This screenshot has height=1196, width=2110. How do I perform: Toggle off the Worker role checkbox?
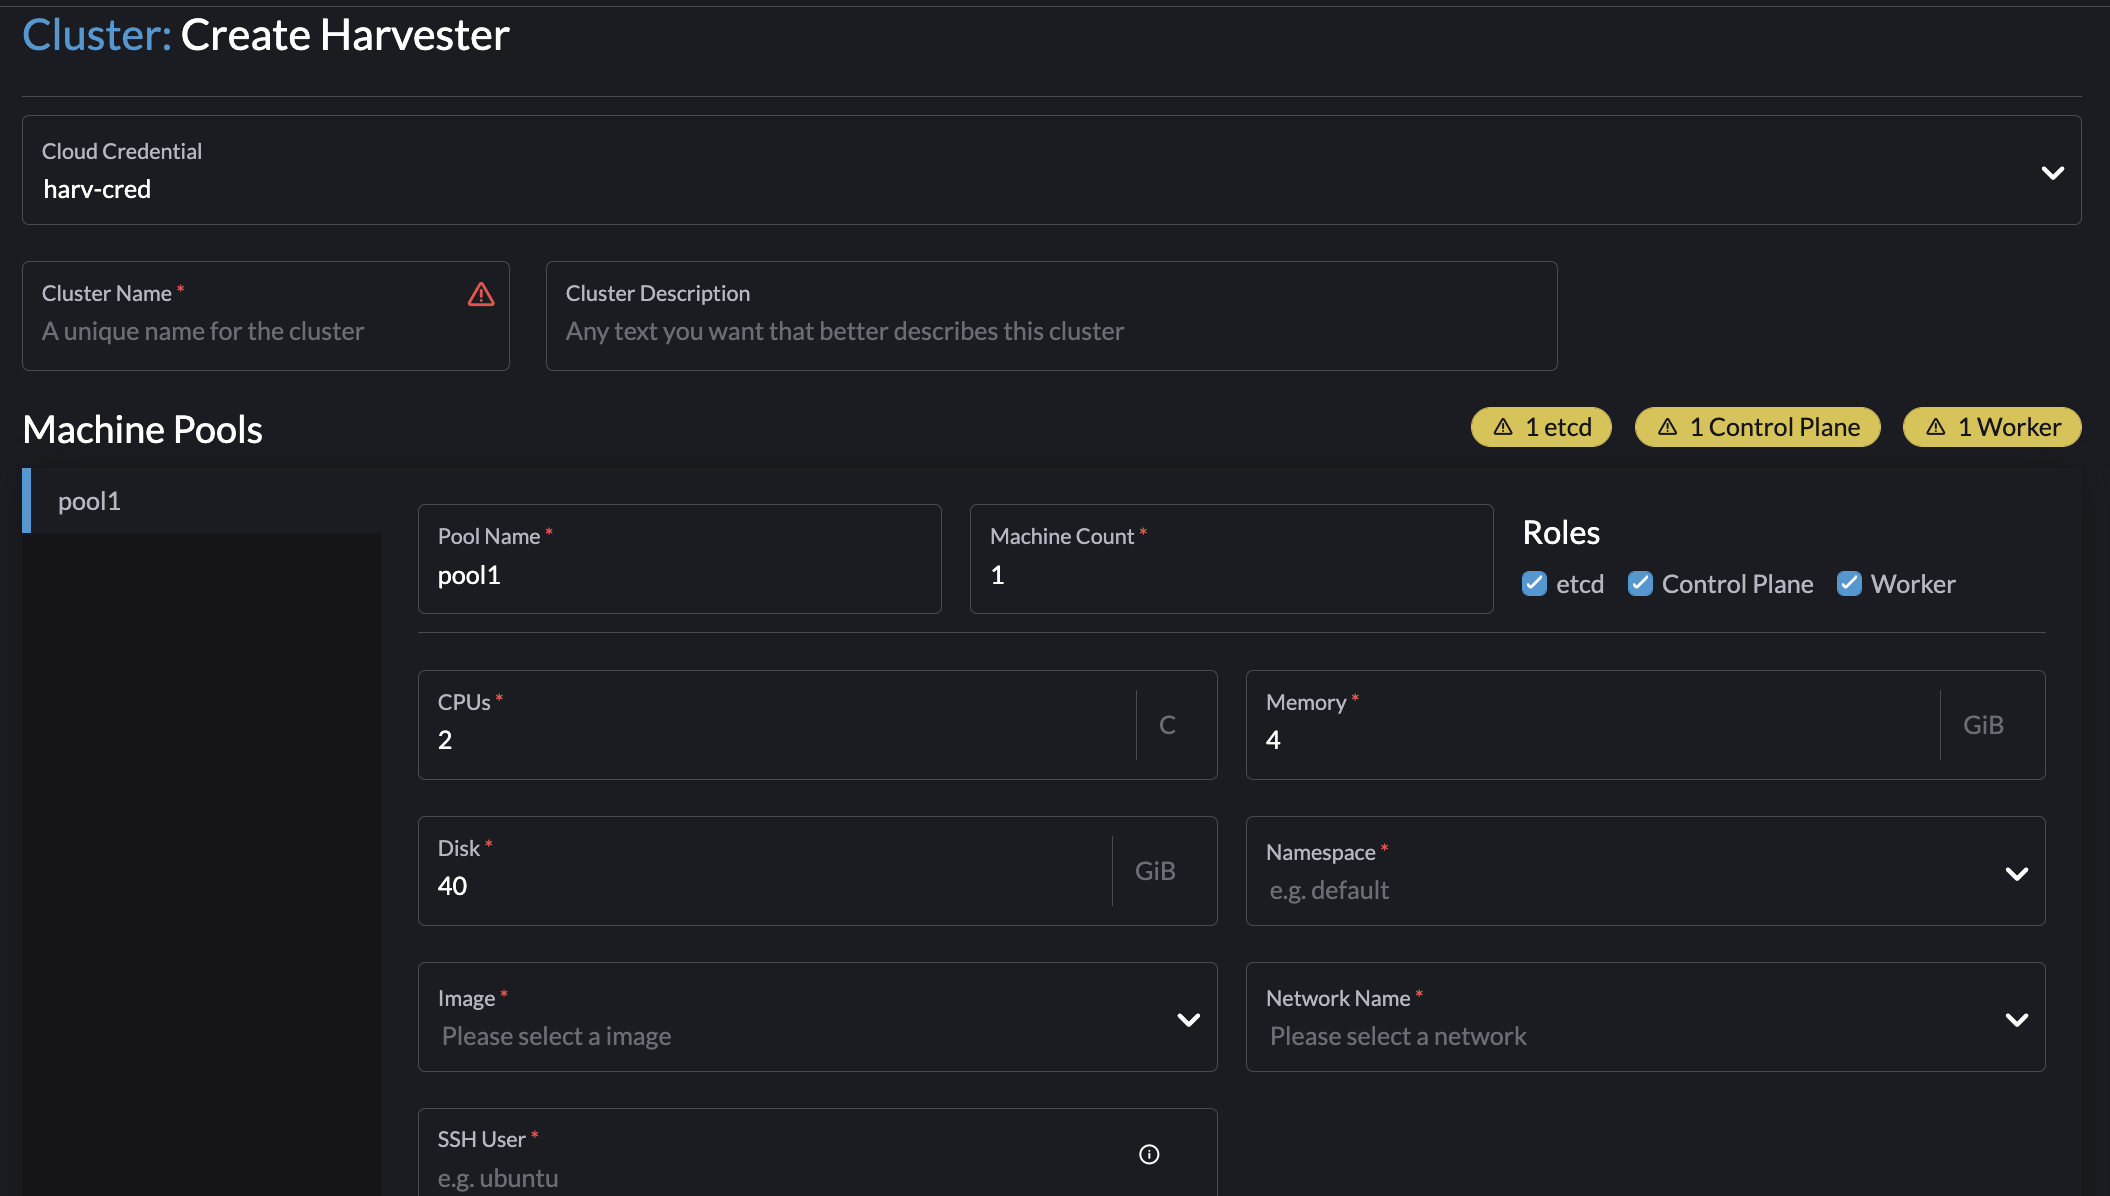coord(1848,583)
